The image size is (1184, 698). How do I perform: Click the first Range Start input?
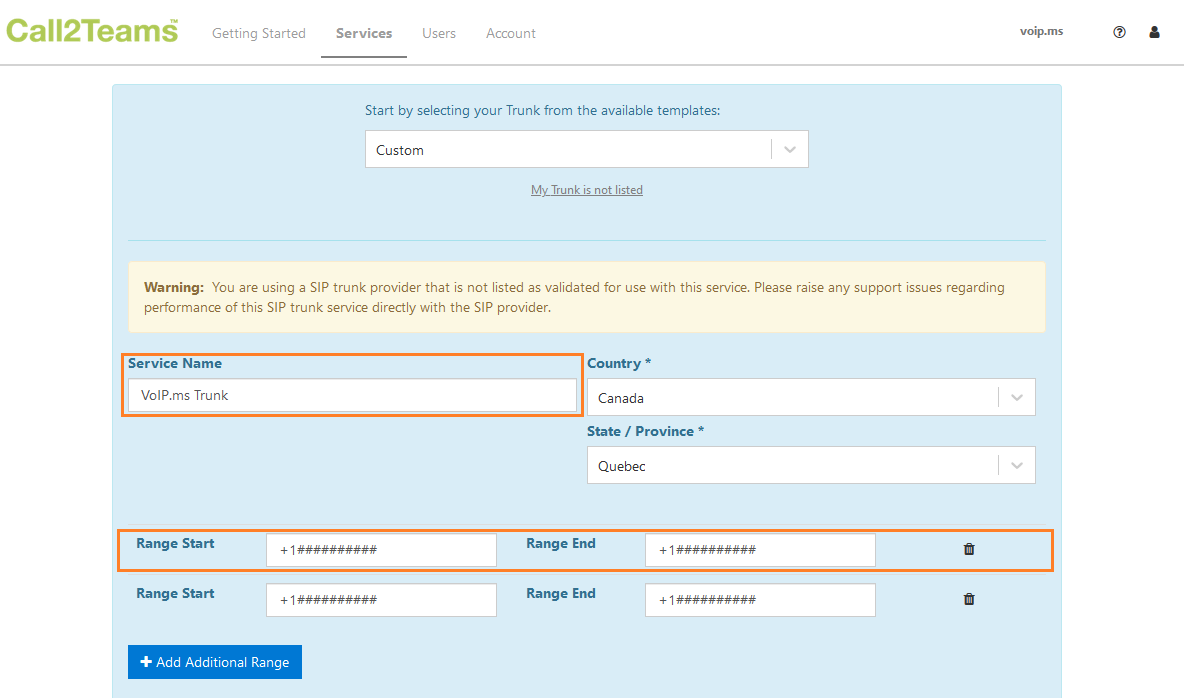coord(381,550)
